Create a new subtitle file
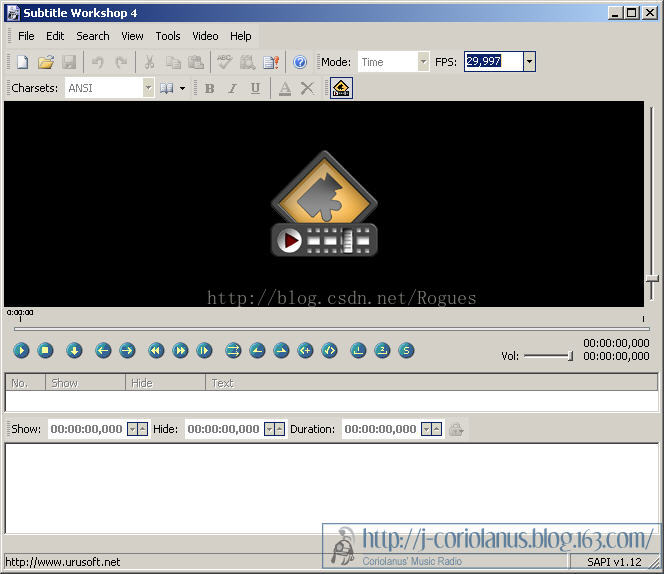 pyautogui.click(x=22, y=62)
